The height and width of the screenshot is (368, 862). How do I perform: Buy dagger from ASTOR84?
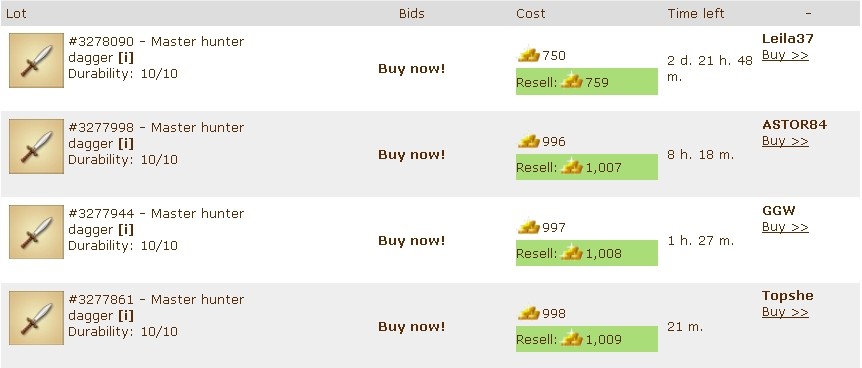[x=785, y=141]
